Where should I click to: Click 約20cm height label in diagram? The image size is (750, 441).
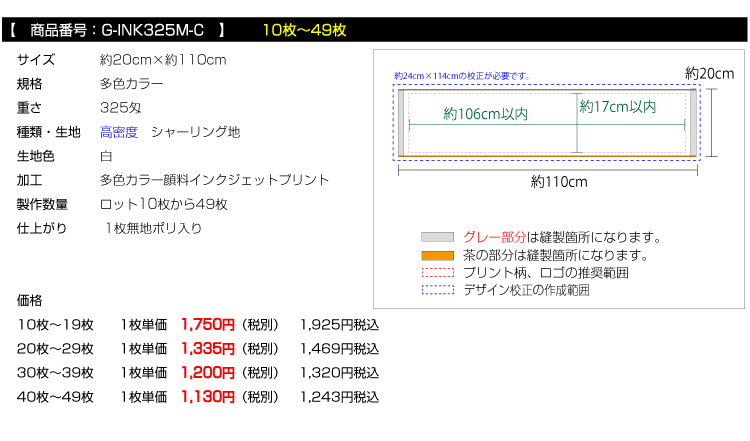click(x=709, y=74)
